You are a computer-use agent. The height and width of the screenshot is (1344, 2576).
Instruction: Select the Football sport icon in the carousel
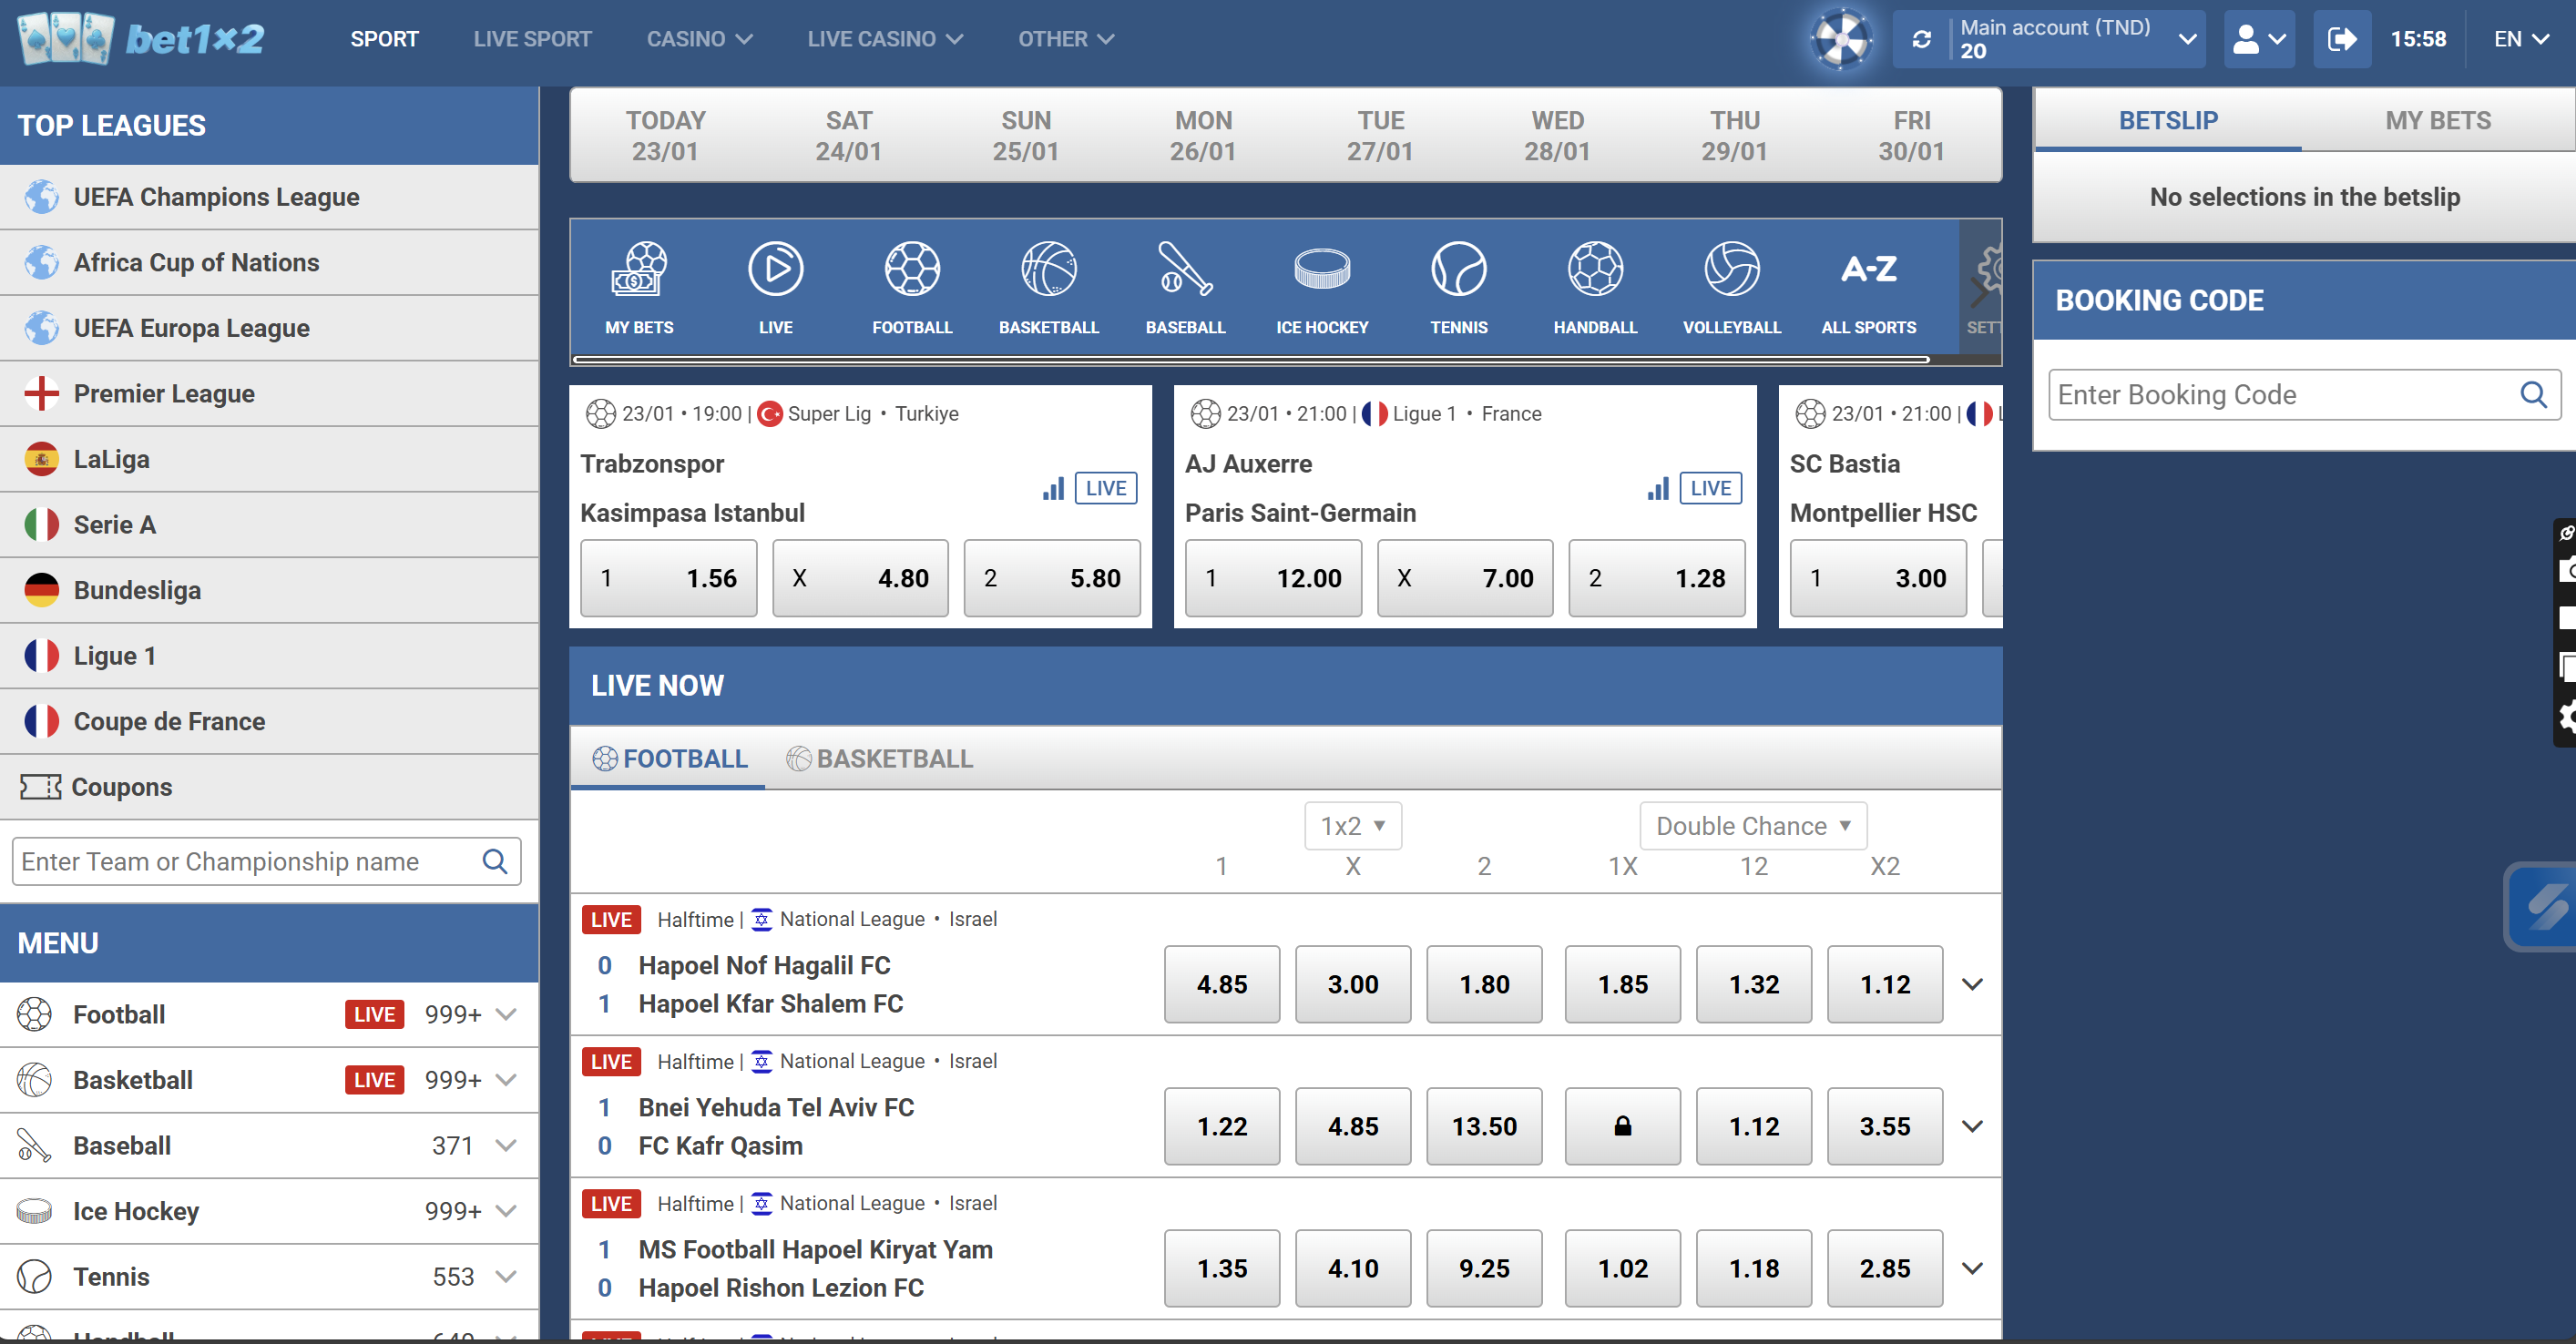911,285
